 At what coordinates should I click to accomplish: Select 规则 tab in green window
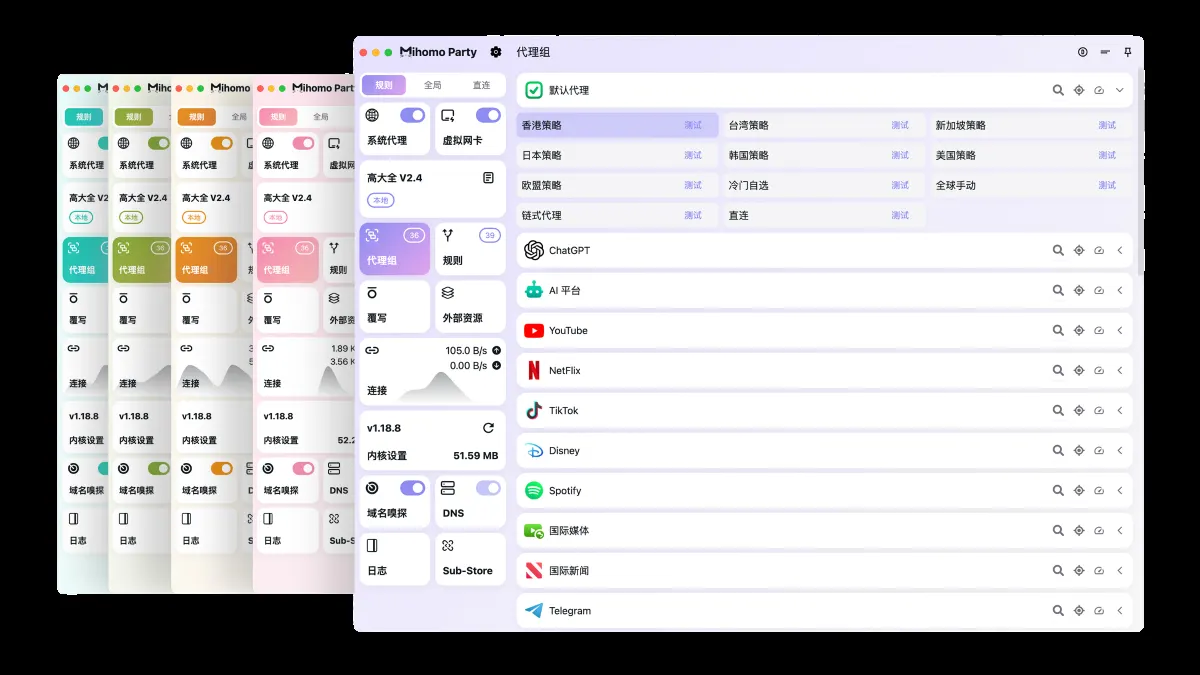coord(134,116)
